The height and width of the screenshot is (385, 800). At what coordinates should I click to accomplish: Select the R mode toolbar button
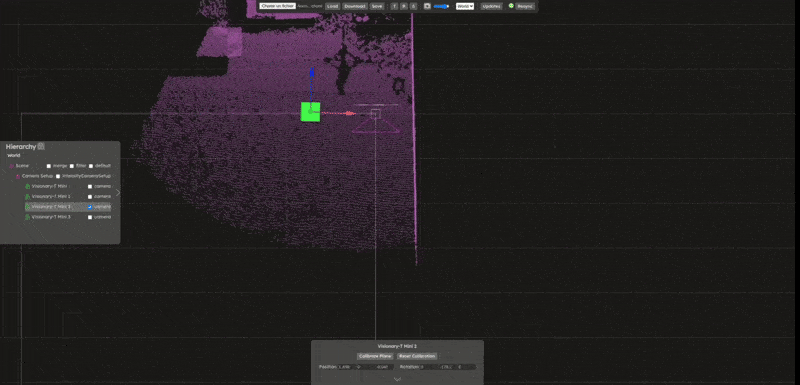(x=404, y=6)
